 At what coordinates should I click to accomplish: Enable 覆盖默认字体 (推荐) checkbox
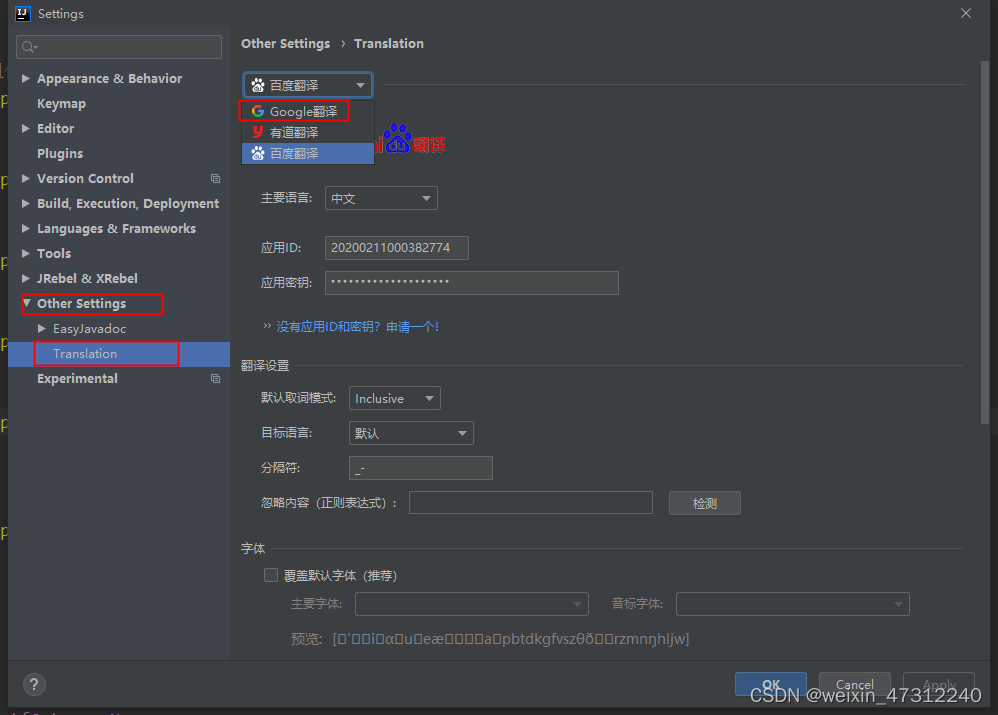pyautogui.click(x=271, y=576)
